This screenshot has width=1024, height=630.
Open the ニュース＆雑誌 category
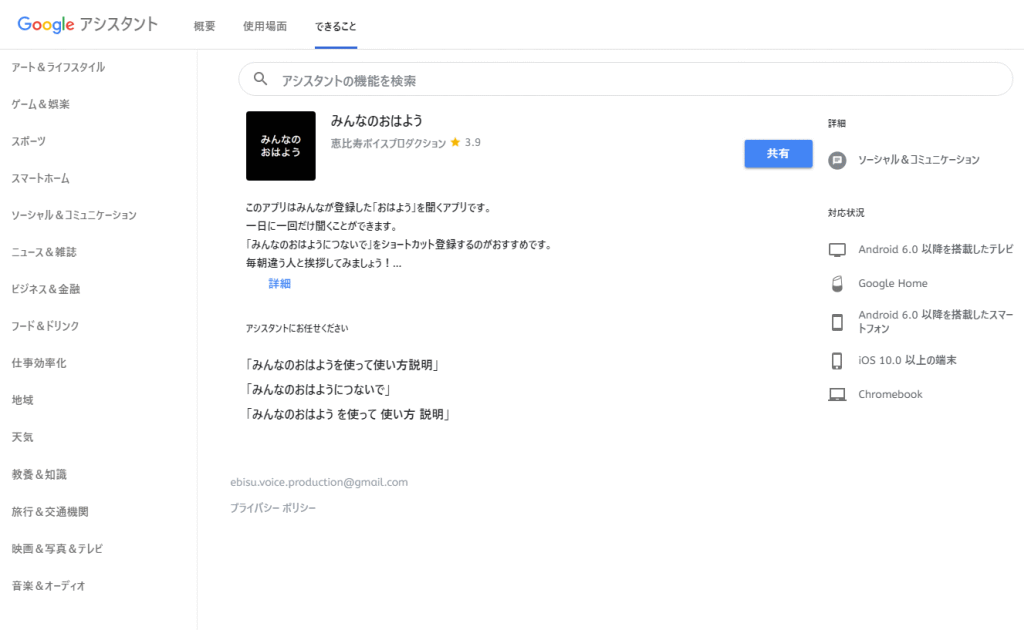point(44,252)
